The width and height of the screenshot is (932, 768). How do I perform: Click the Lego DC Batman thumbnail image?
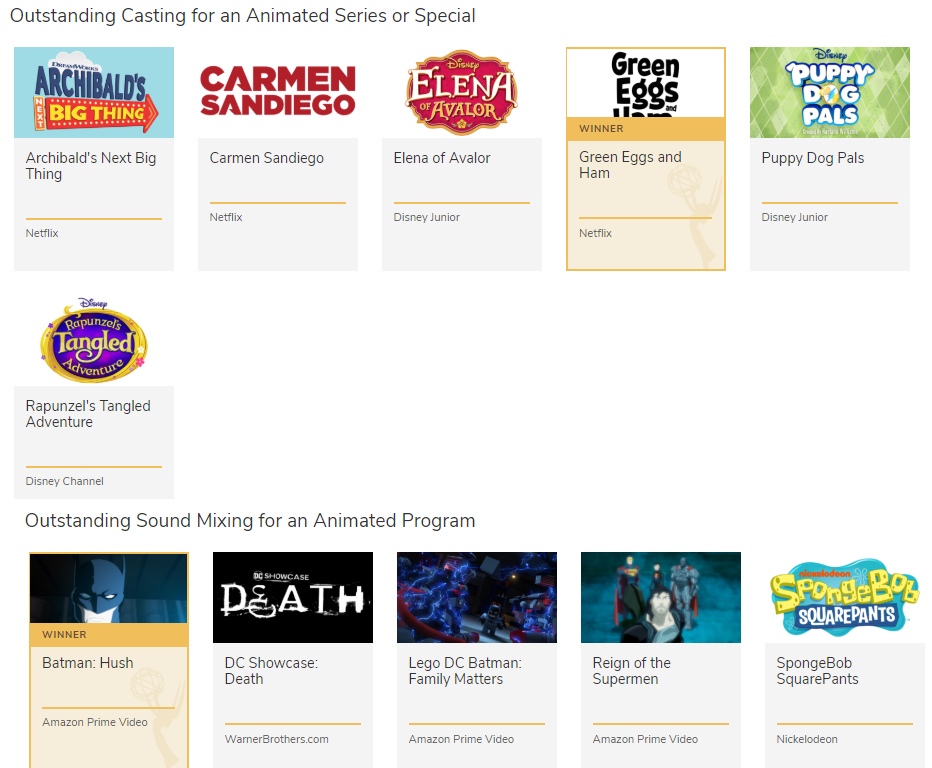click(477, 598)
